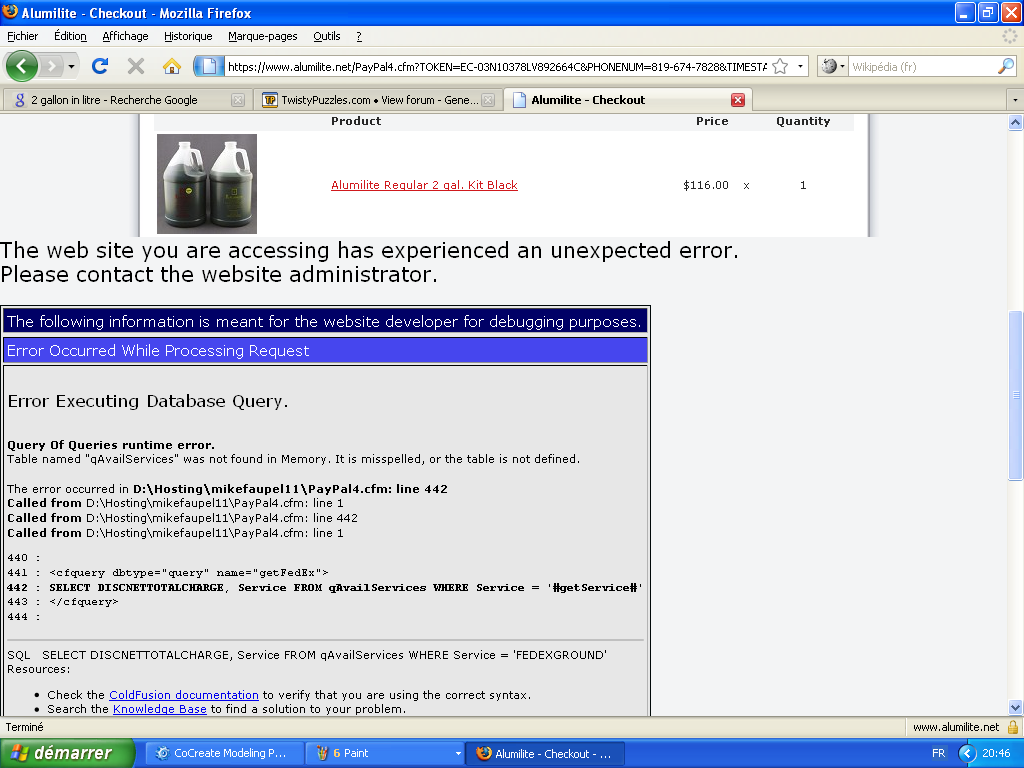Expand hidden system tray icons arrow
1024x768 pixels.
[967, 754]
